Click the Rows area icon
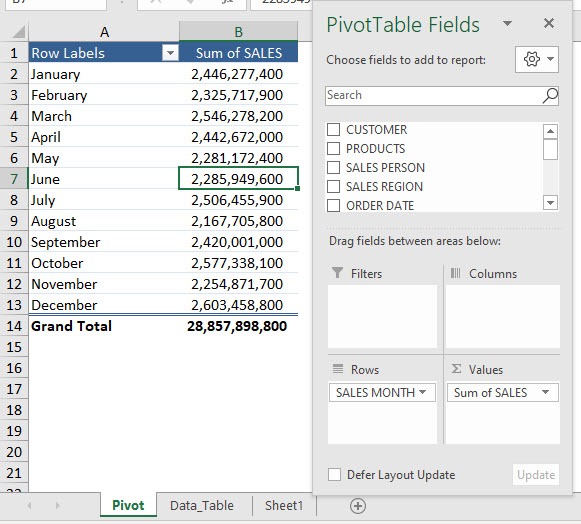Image resolution: width=581 pixels, height=524 pixels. 338,369
